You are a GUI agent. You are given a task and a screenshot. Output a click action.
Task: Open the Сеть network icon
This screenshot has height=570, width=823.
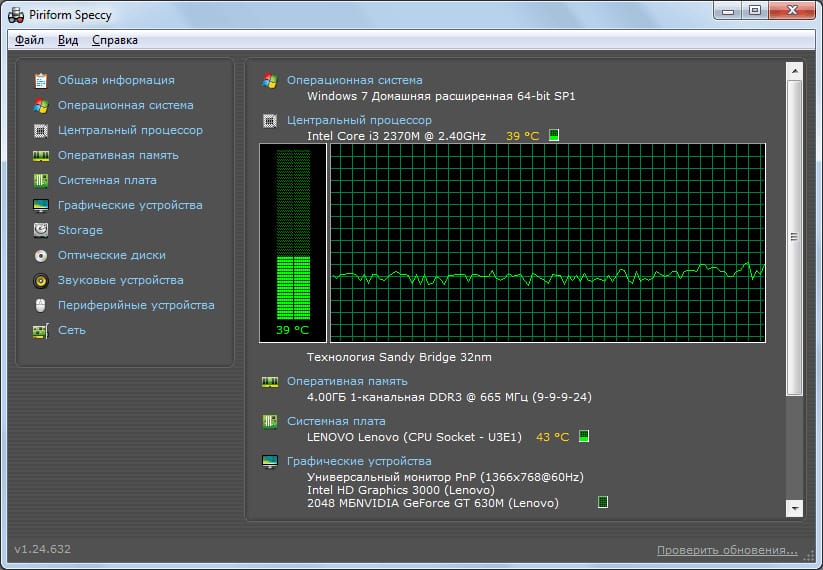click(41, 330)
